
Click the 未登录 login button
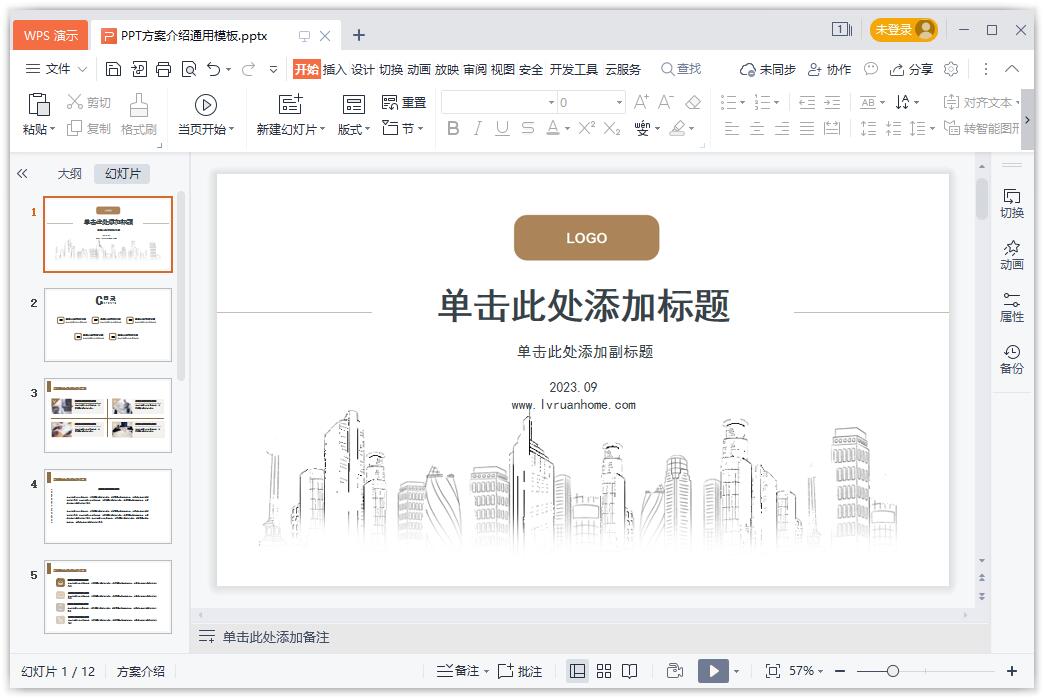point(903,30)
